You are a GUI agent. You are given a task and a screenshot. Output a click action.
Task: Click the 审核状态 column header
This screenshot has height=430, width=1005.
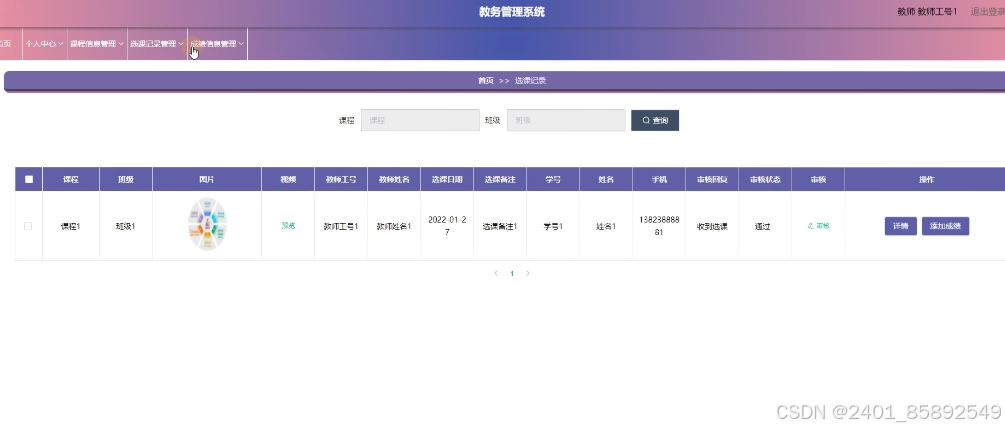pos(765,179)
